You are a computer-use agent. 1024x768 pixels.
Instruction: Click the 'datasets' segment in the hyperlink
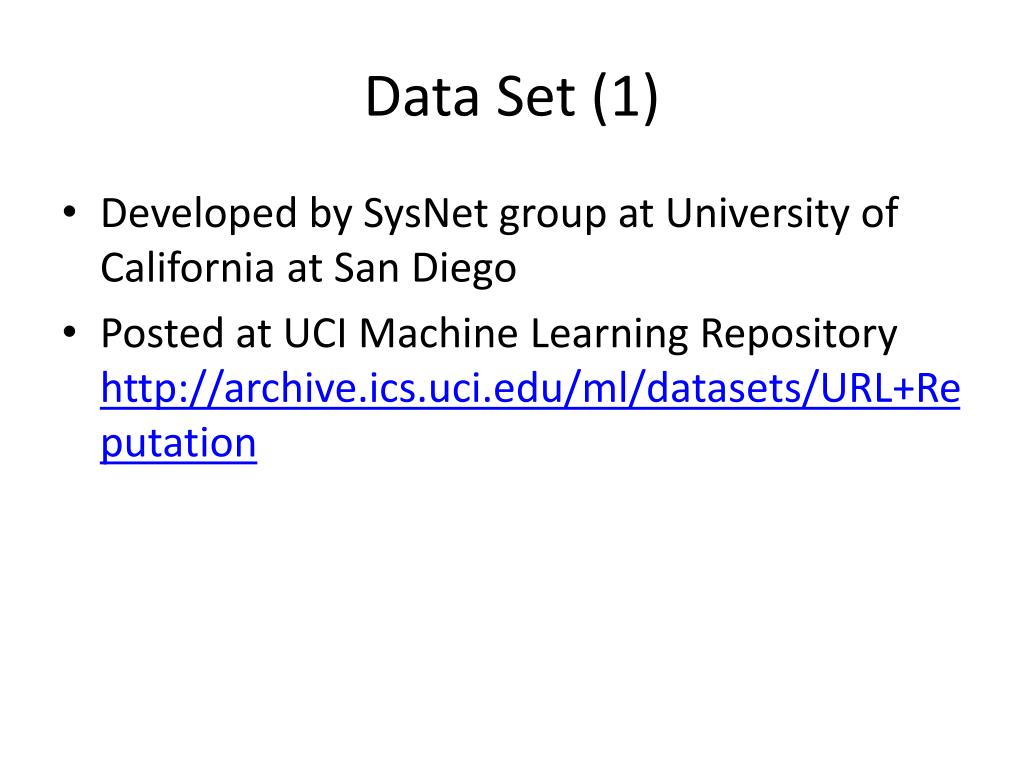click(724, 389)
